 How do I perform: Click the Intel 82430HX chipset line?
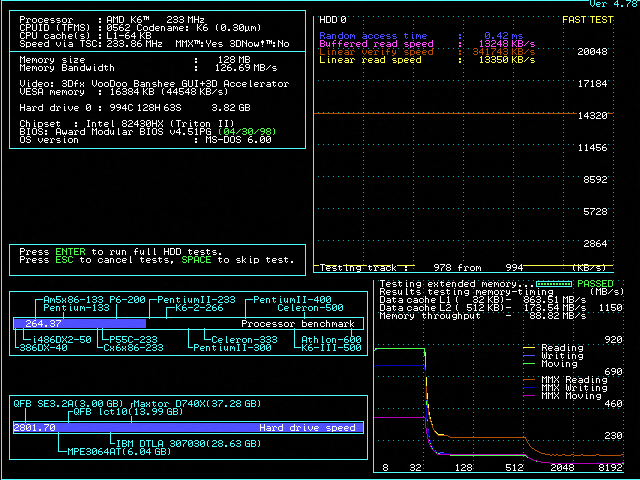tap(127, 124)
